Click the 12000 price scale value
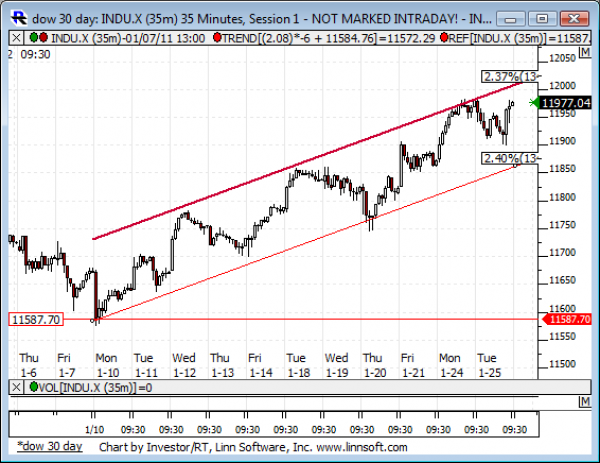 [562, 86]
